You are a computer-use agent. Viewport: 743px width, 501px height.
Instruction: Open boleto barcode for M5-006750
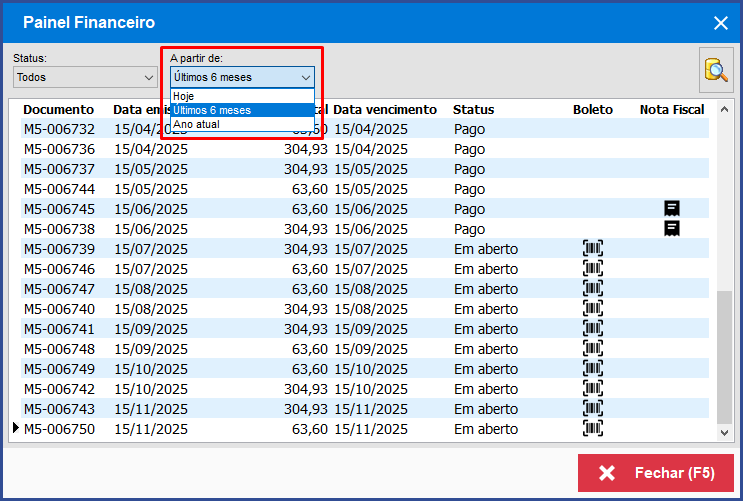tap(593, 428)
